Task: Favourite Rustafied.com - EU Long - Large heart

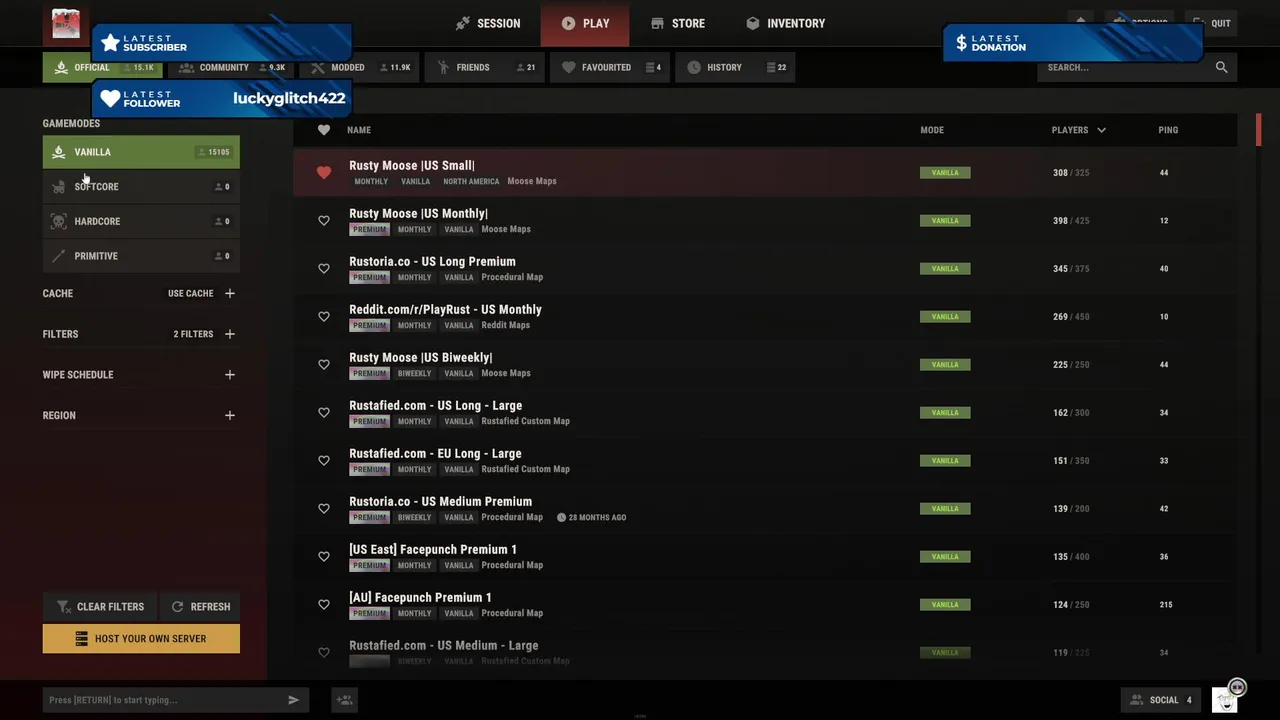Action: [x=324, y=460]
